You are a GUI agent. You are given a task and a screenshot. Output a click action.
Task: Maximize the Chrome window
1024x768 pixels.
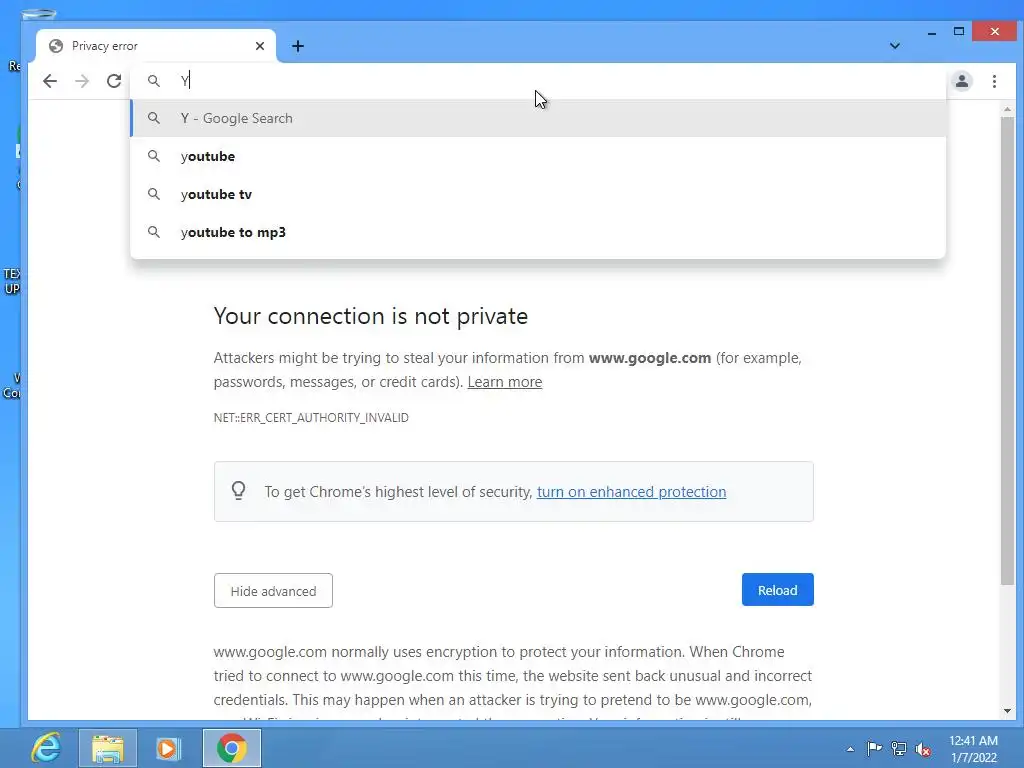[959, 31]
